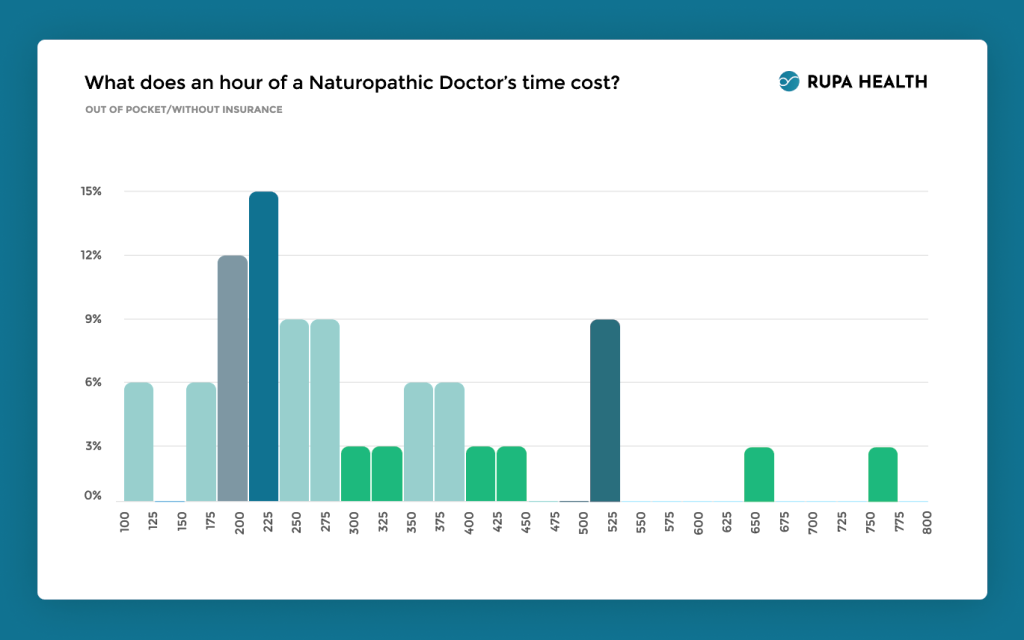
Task: Click the light teal bar between 350 and 375
Action: point(418,442)
